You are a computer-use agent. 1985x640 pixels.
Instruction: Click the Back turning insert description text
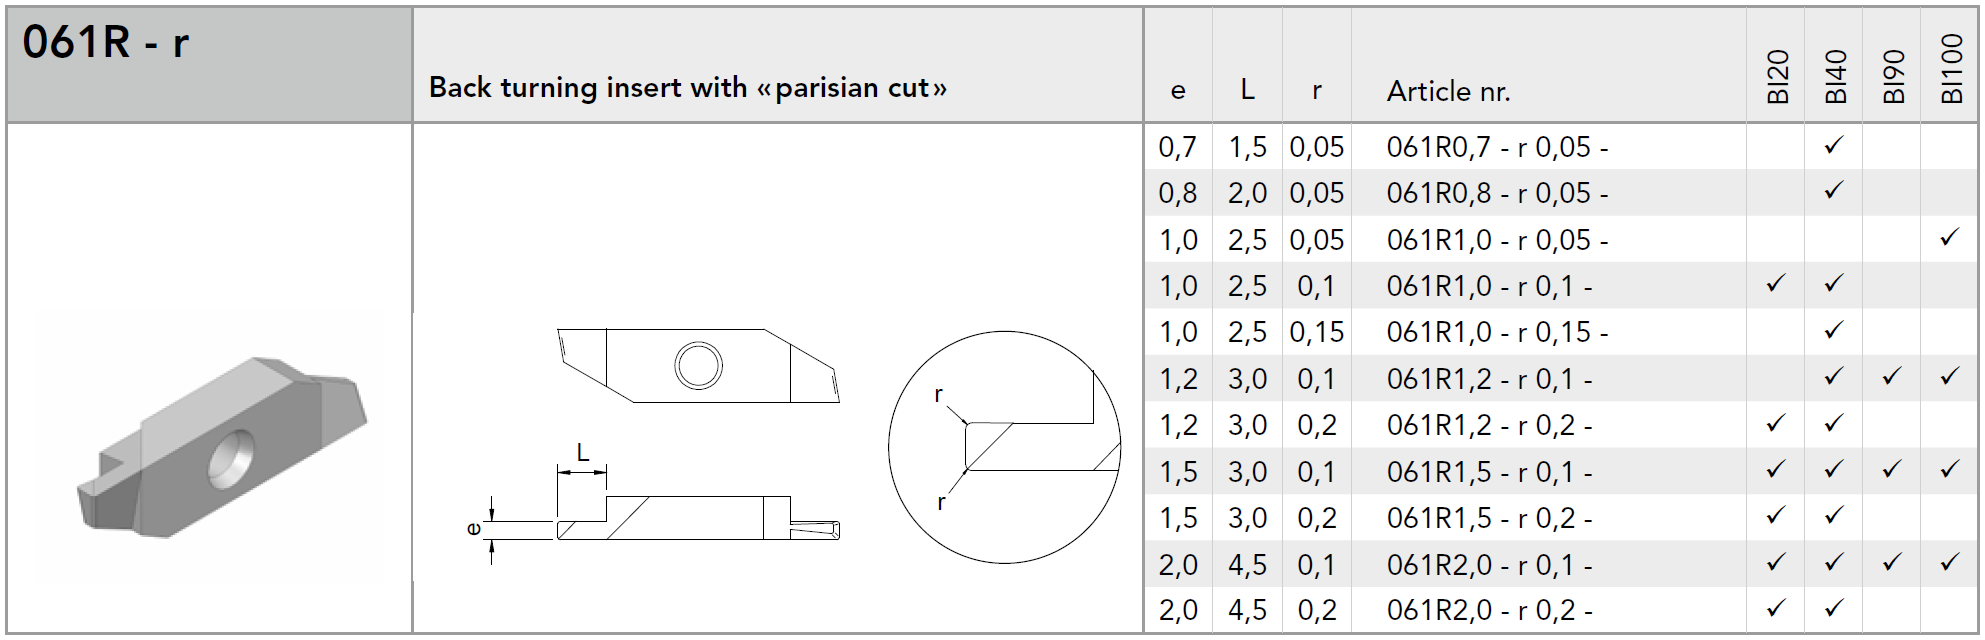click(688, 88)
